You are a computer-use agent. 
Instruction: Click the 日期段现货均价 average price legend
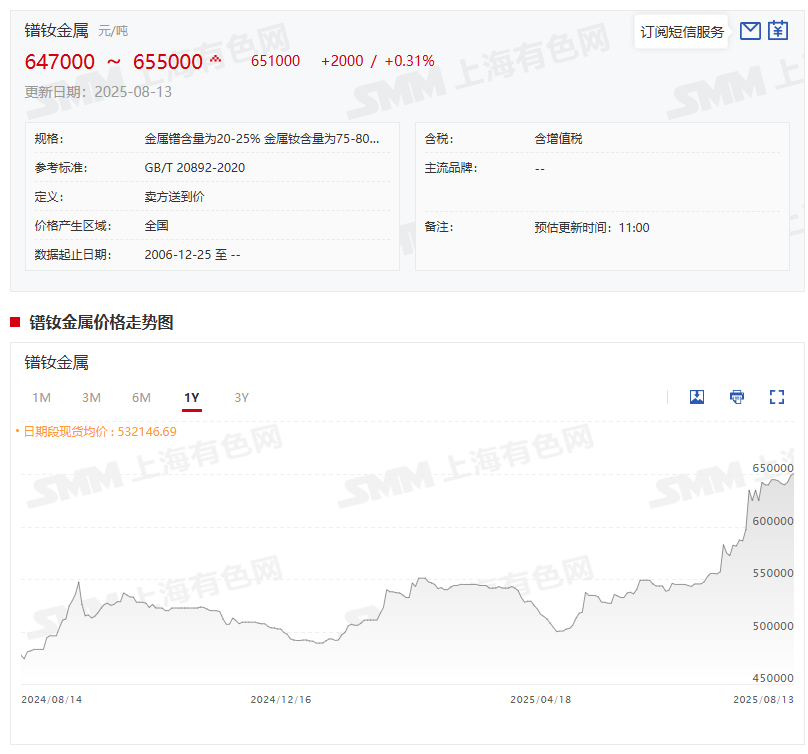tap(98, 432)
